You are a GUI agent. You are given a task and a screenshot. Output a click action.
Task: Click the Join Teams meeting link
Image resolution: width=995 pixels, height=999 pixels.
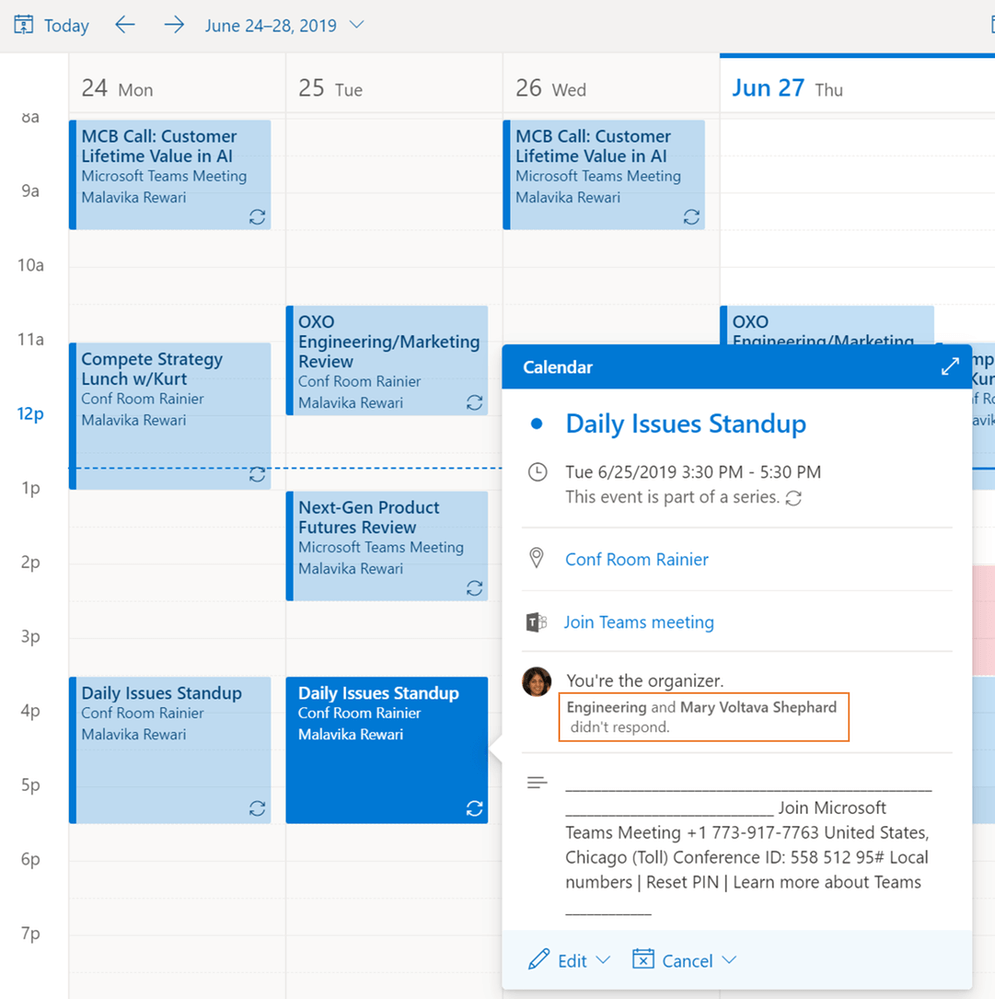tap(639, 622)
